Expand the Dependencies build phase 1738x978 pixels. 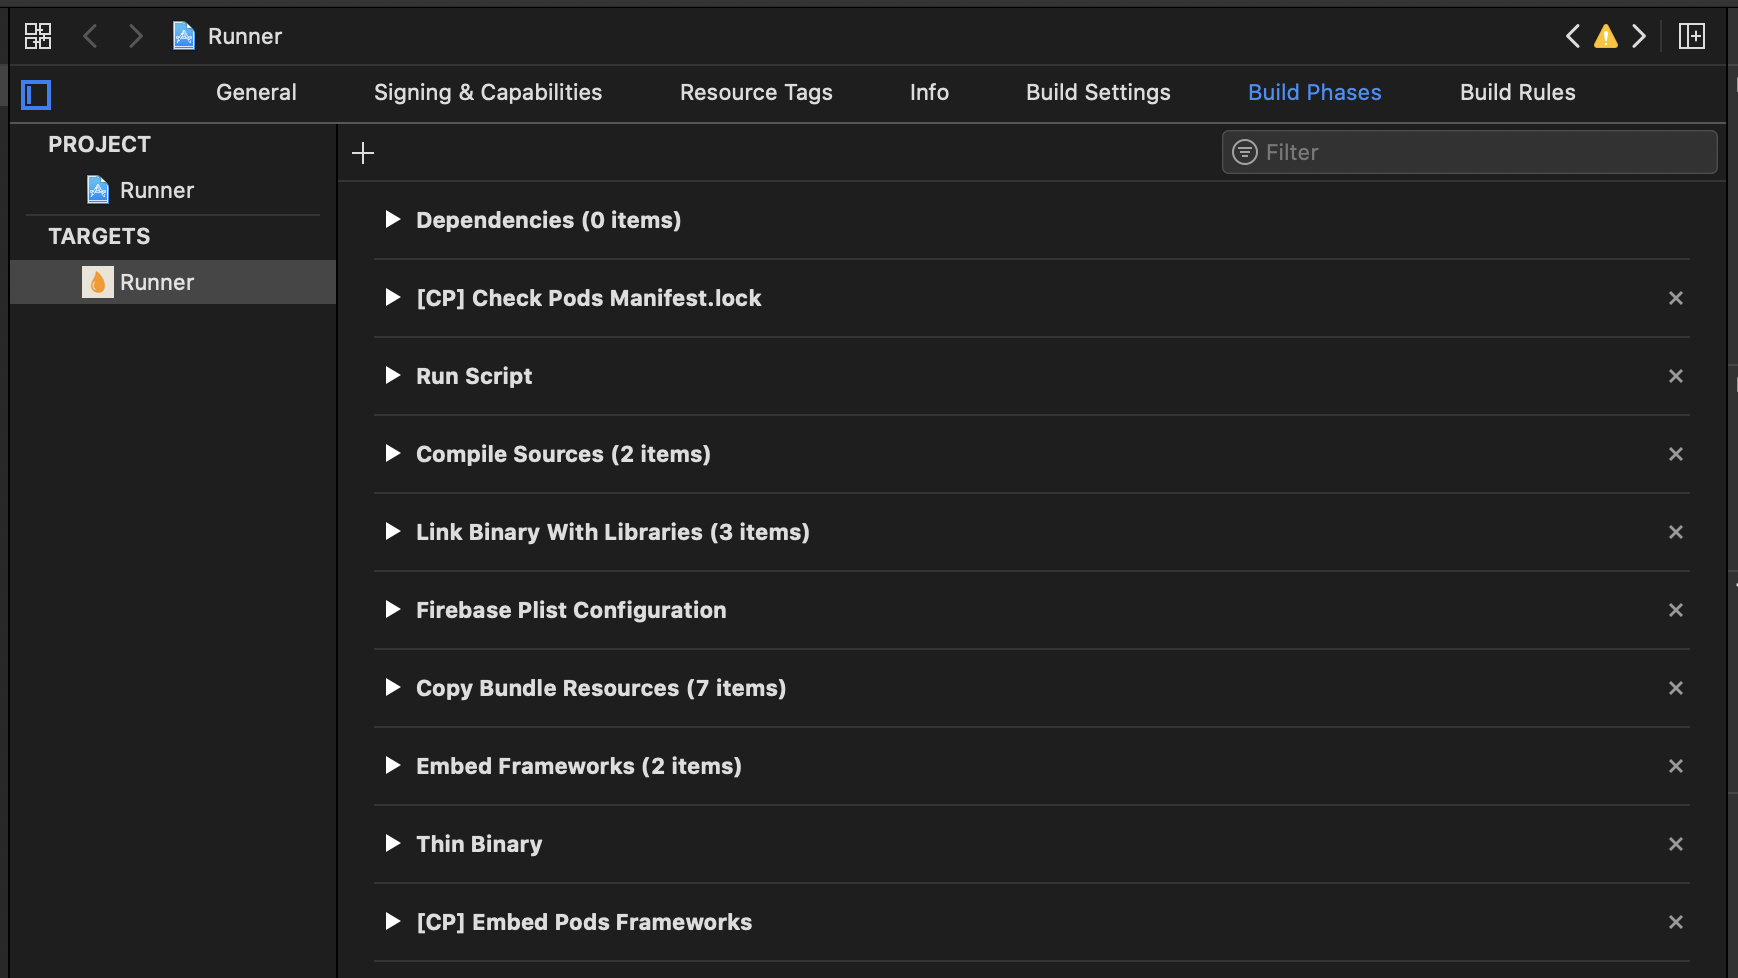(x=393, y=220)
